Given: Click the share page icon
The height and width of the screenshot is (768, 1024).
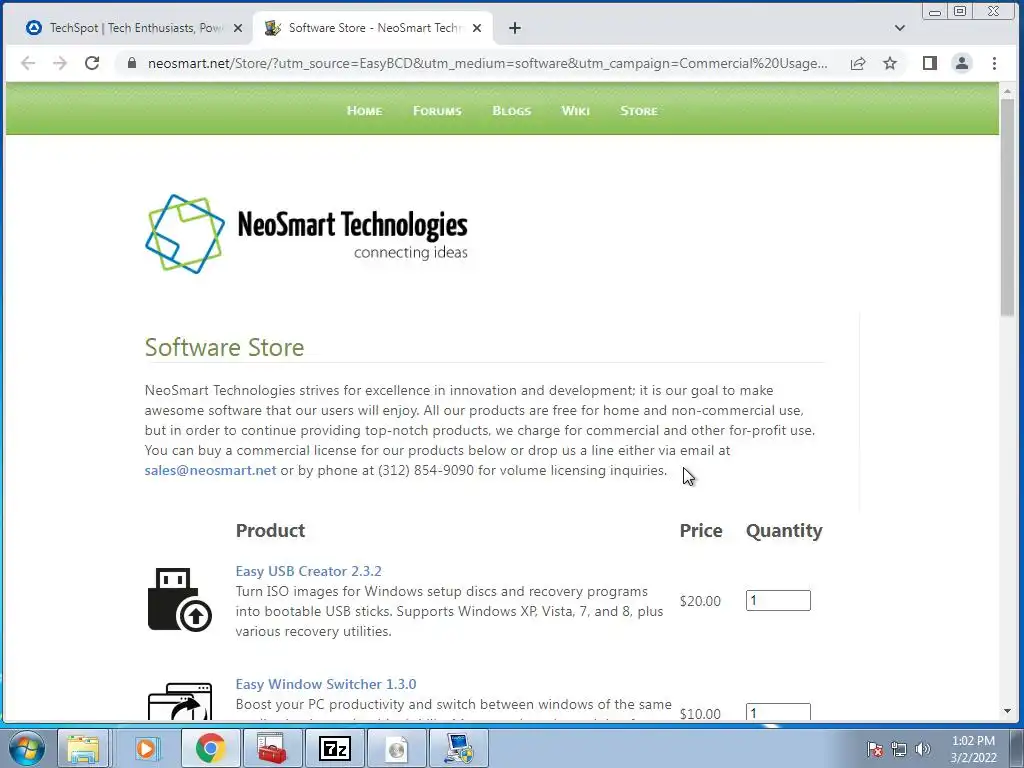Looking at the screenshot, I should [857, 63].
